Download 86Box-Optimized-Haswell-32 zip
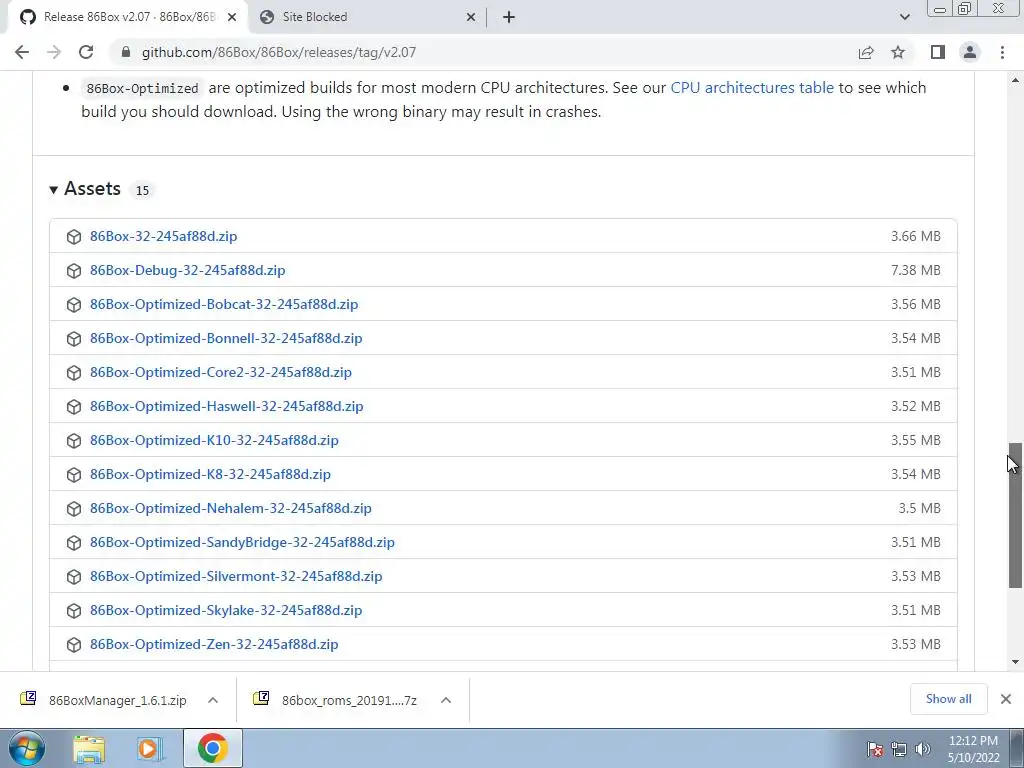1024x768 pixels. pyautogui.click(x=227, y=406)
